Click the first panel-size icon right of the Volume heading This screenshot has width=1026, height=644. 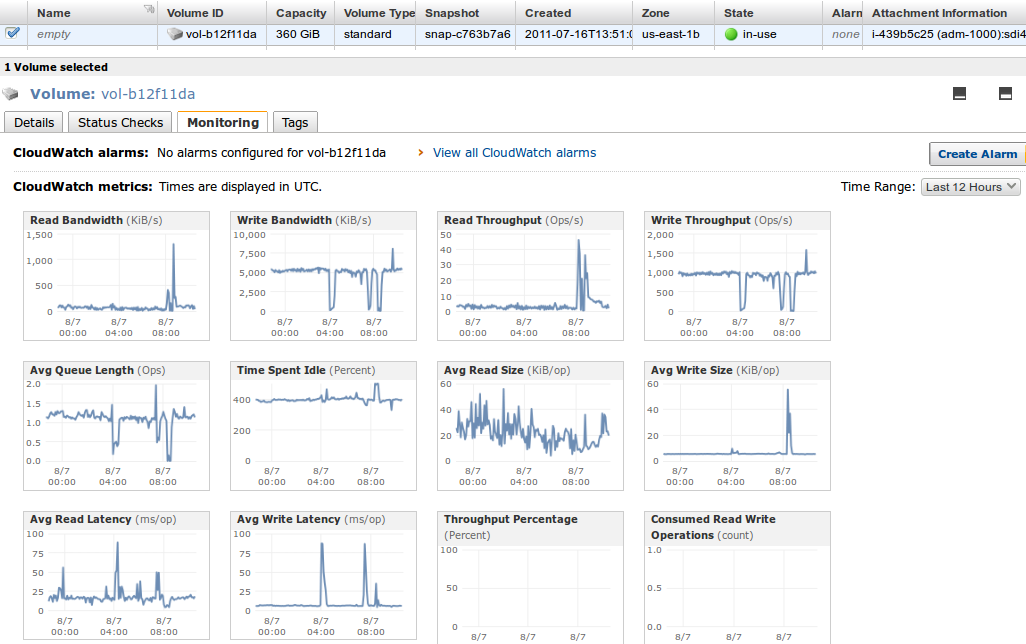tap(959, 94)
